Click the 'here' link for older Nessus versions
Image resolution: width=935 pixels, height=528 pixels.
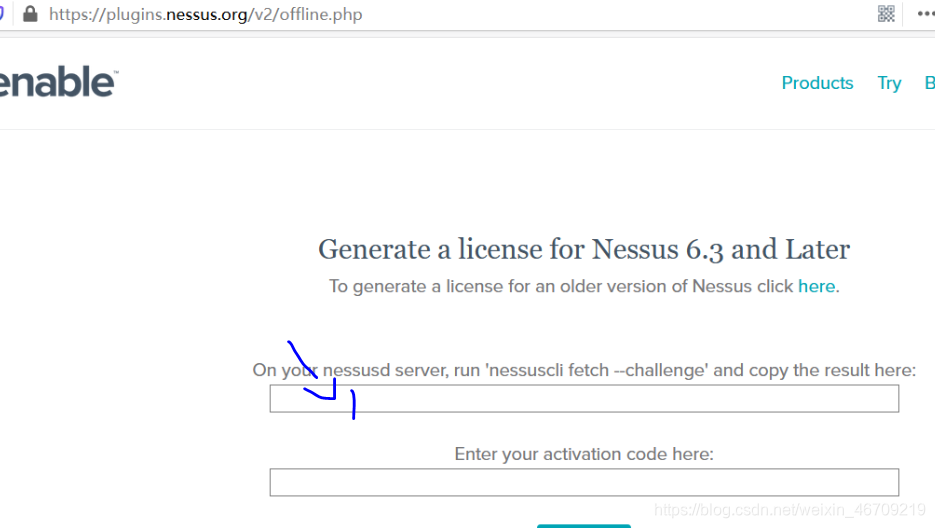816,286
